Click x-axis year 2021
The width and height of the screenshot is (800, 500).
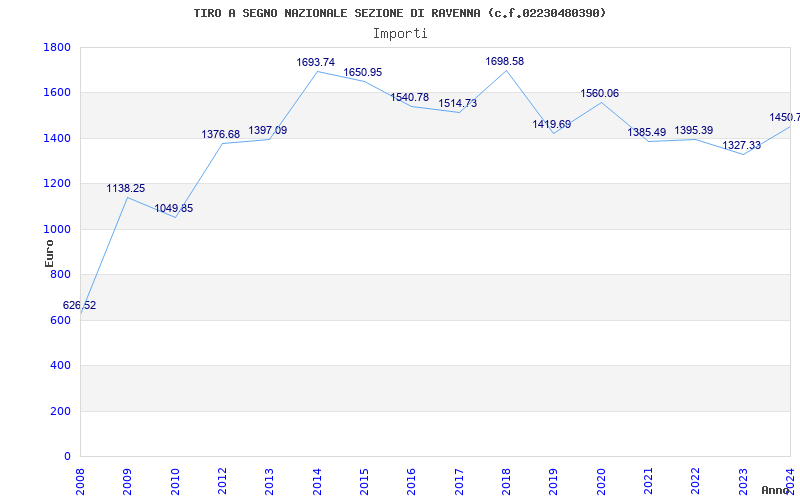[x=648, y=482]
